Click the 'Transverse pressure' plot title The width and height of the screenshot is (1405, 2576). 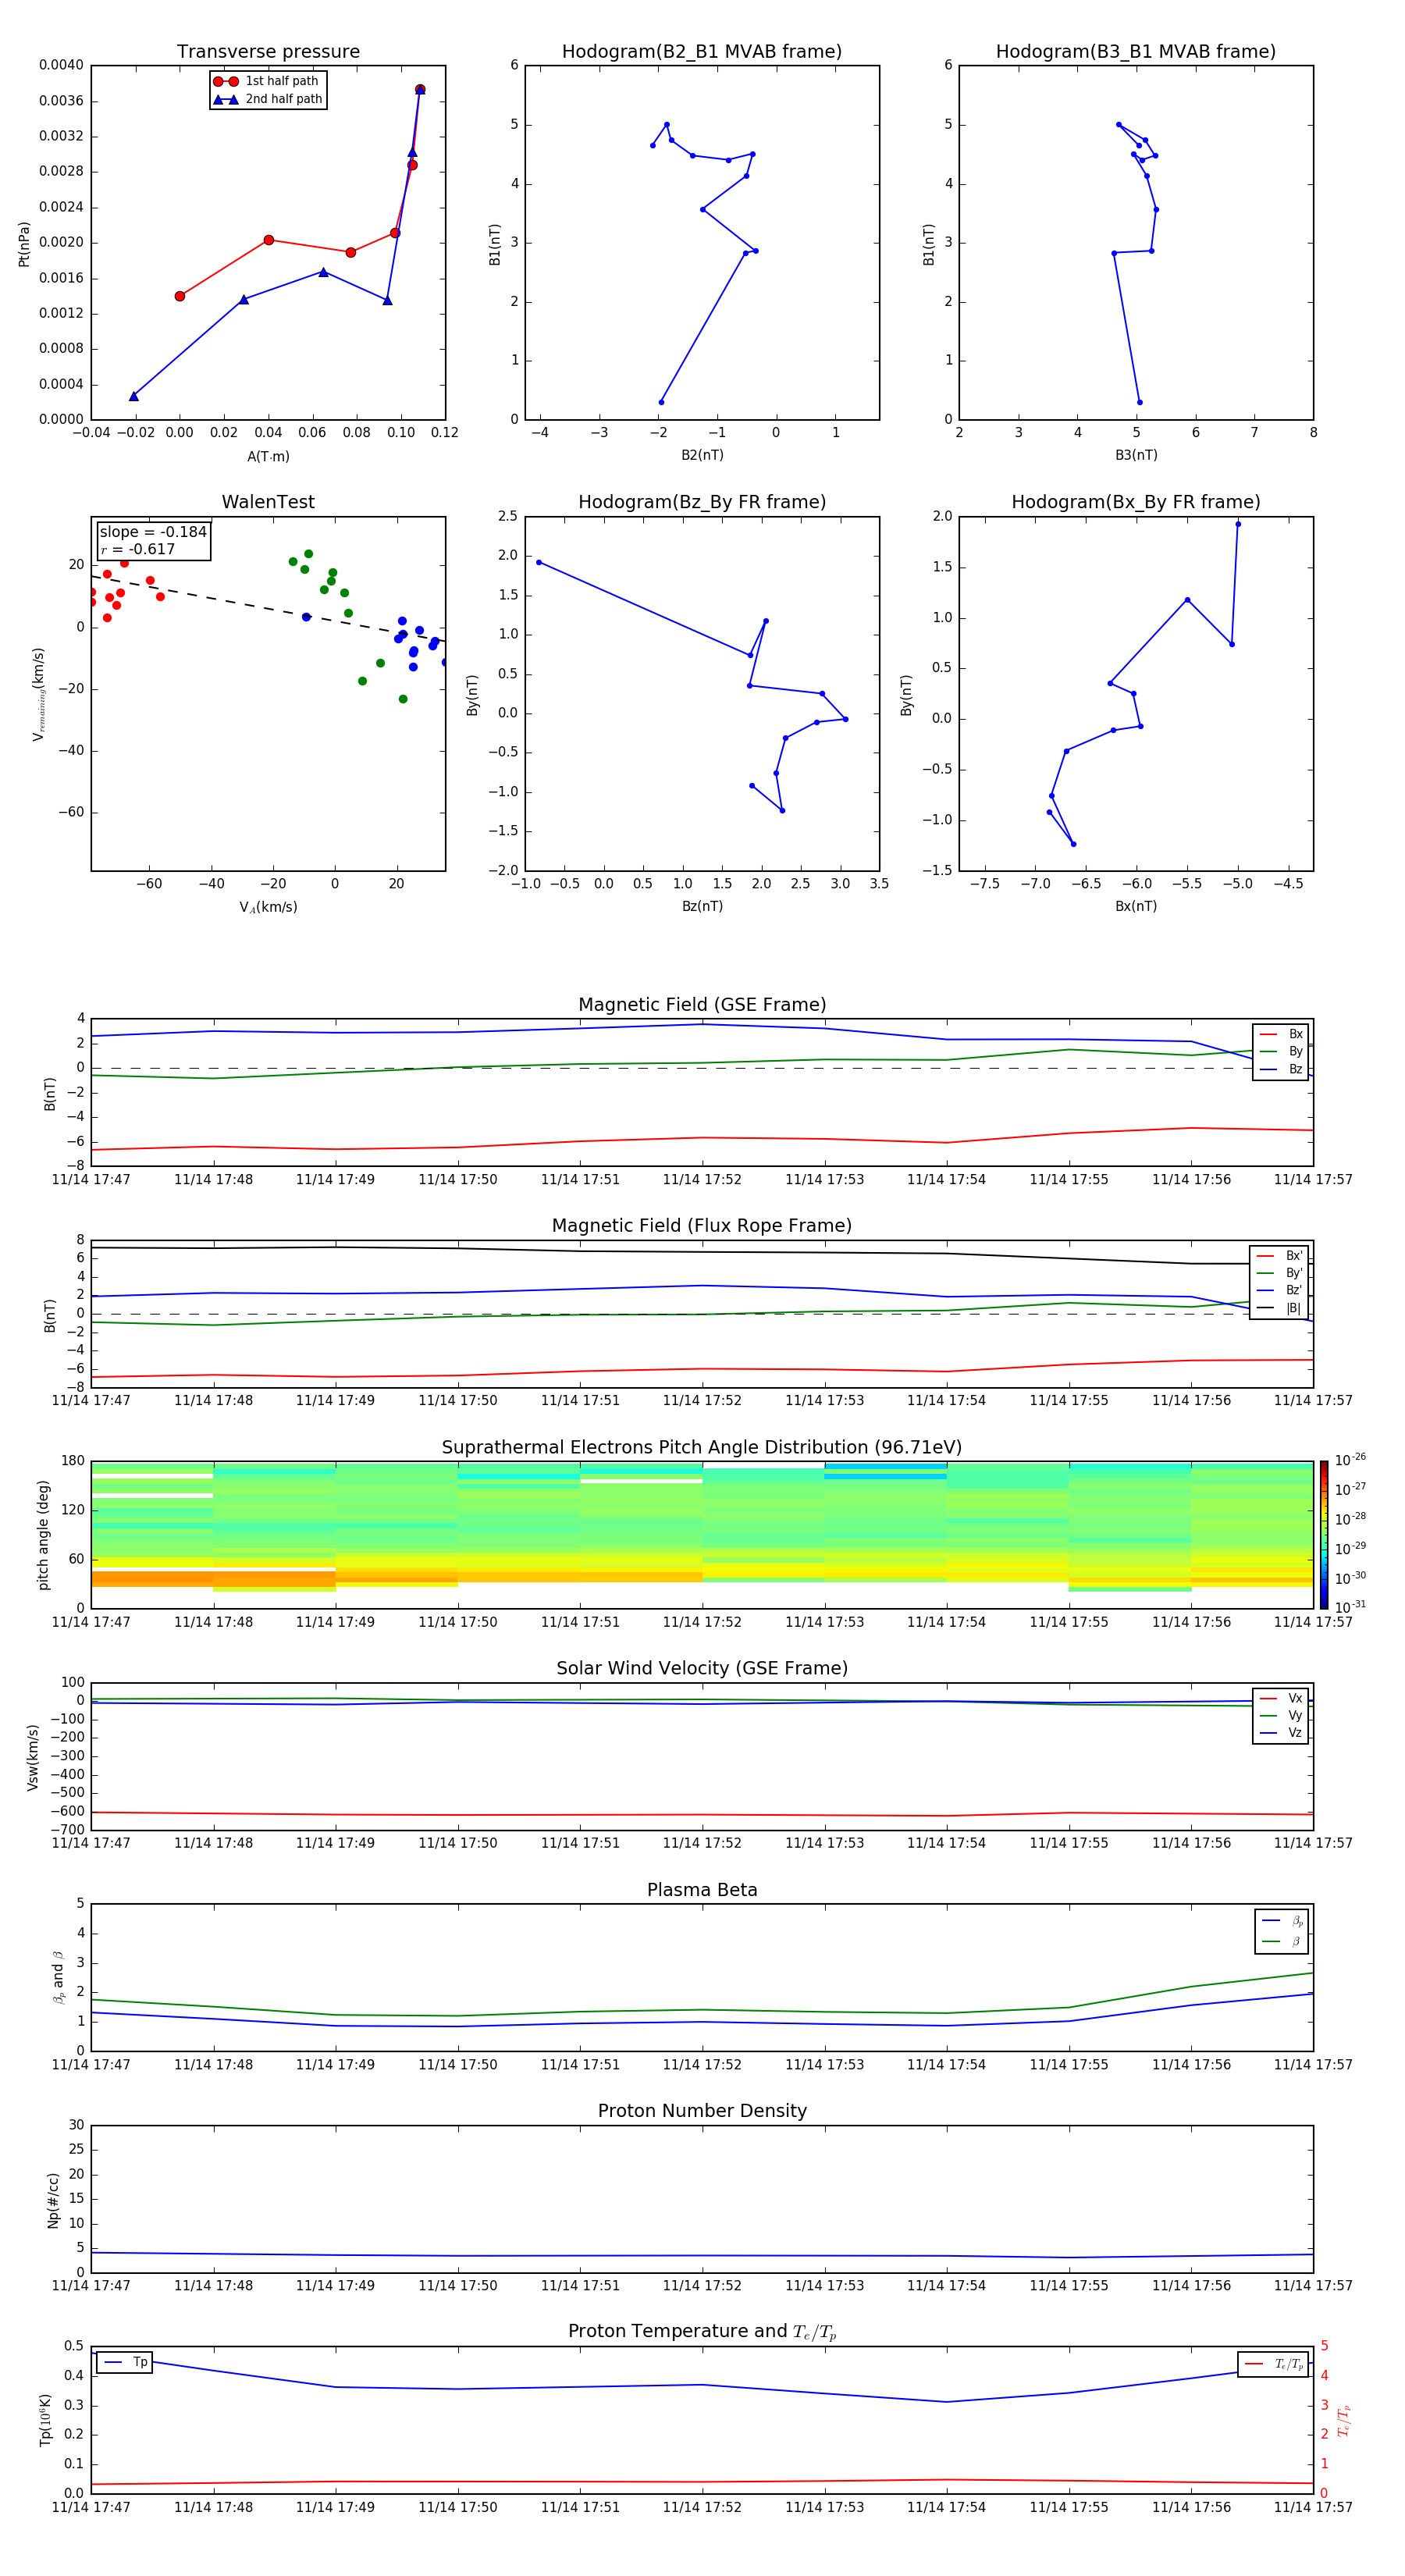point(268,52)
